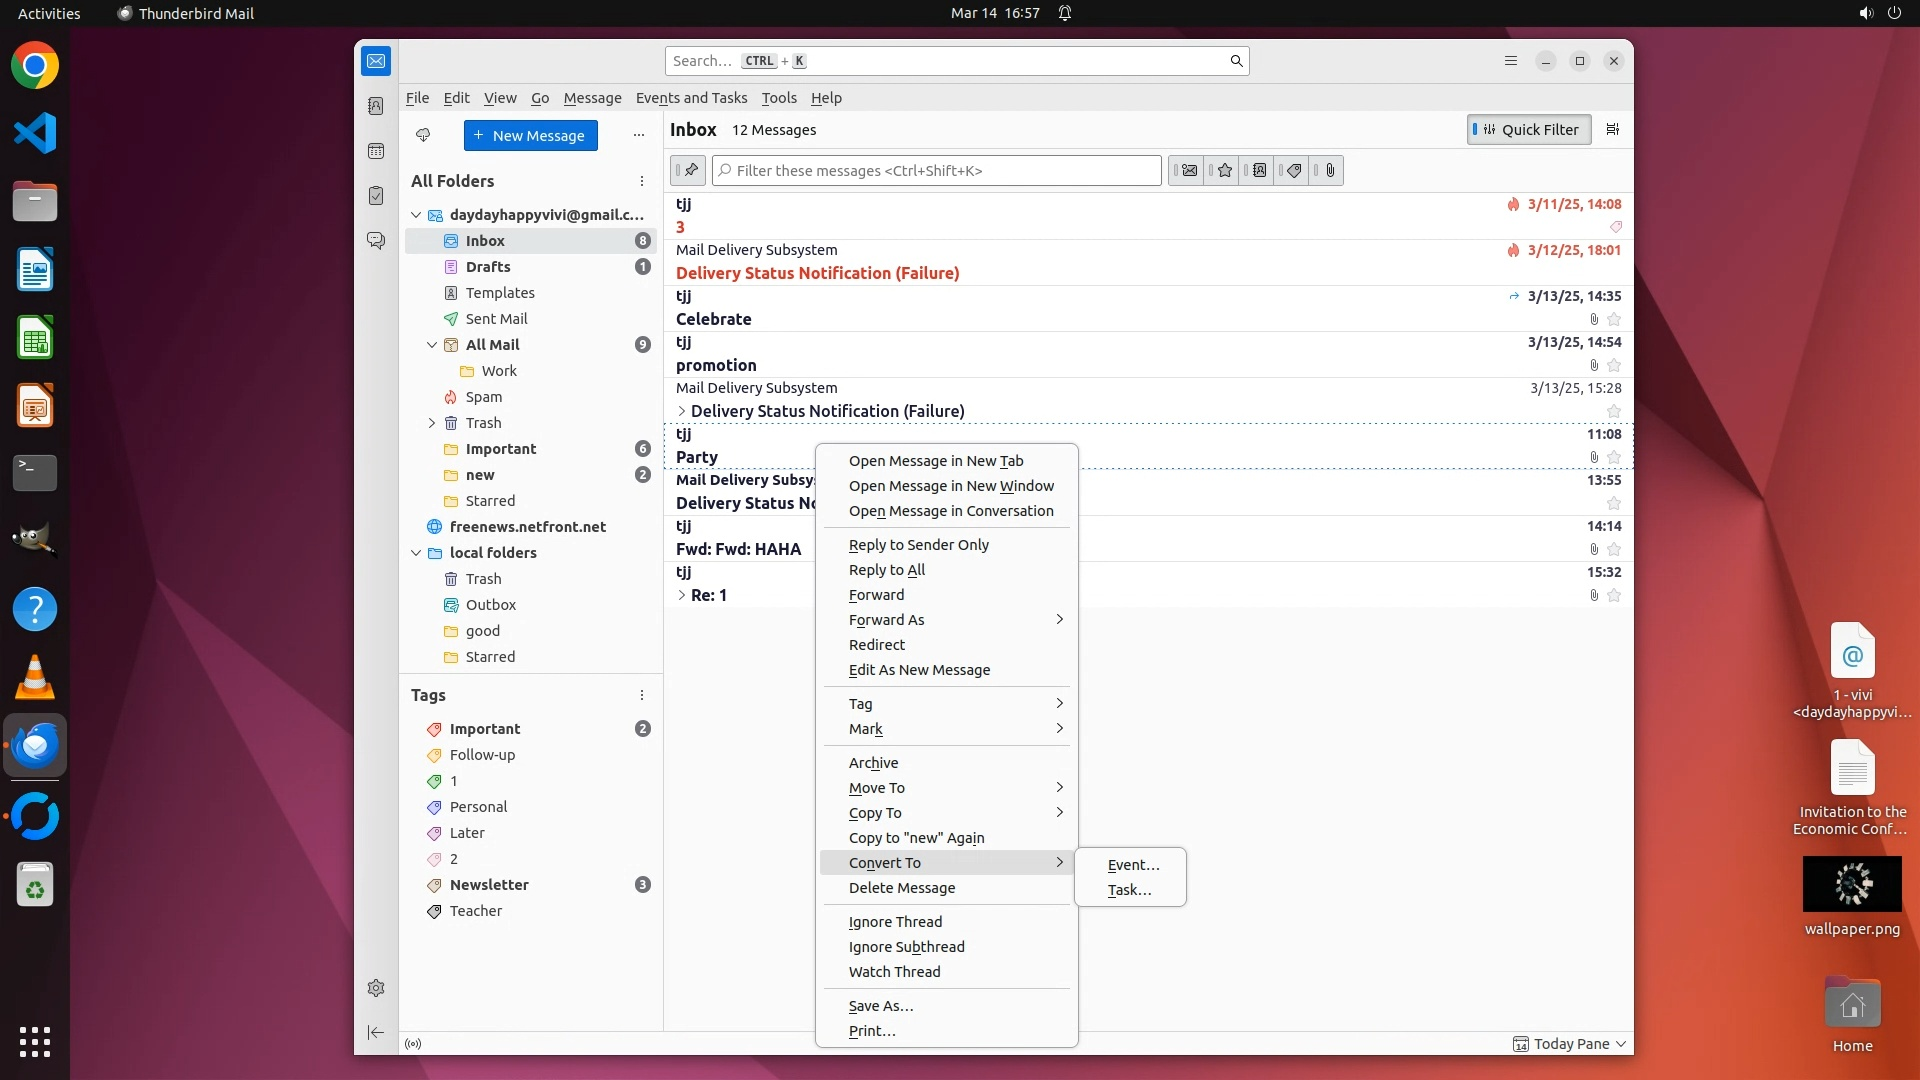Collapse the local folders tree
Viewport: 1920px width, 1080px height.
click(x=416, y=553)
